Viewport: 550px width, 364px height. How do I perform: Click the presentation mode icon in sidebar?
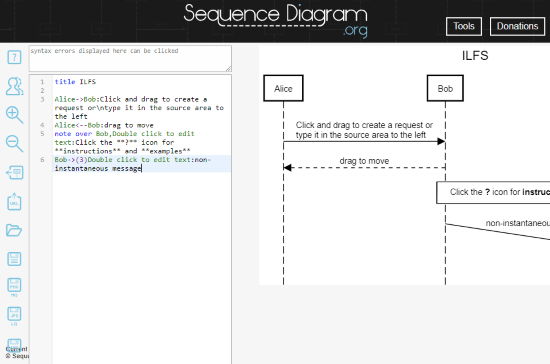coord(14,173)
